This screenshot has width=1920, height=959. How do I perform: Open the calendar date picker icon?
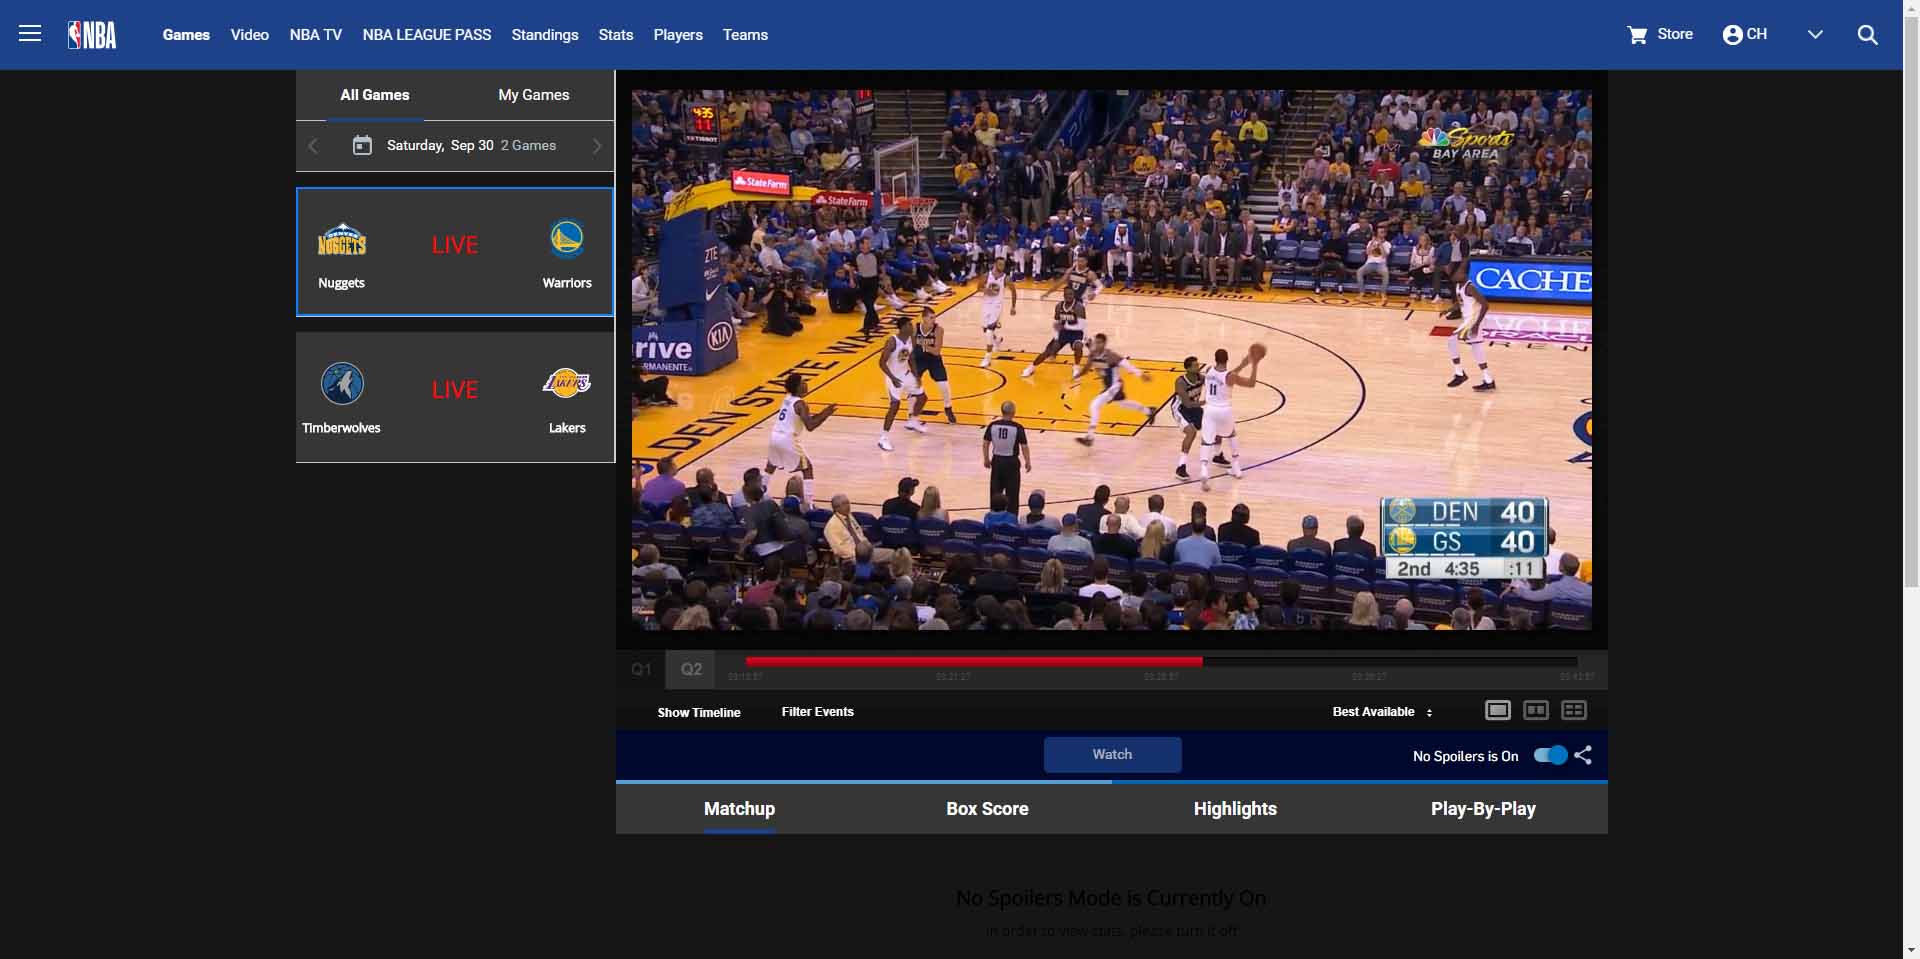[x=362, y=145]
